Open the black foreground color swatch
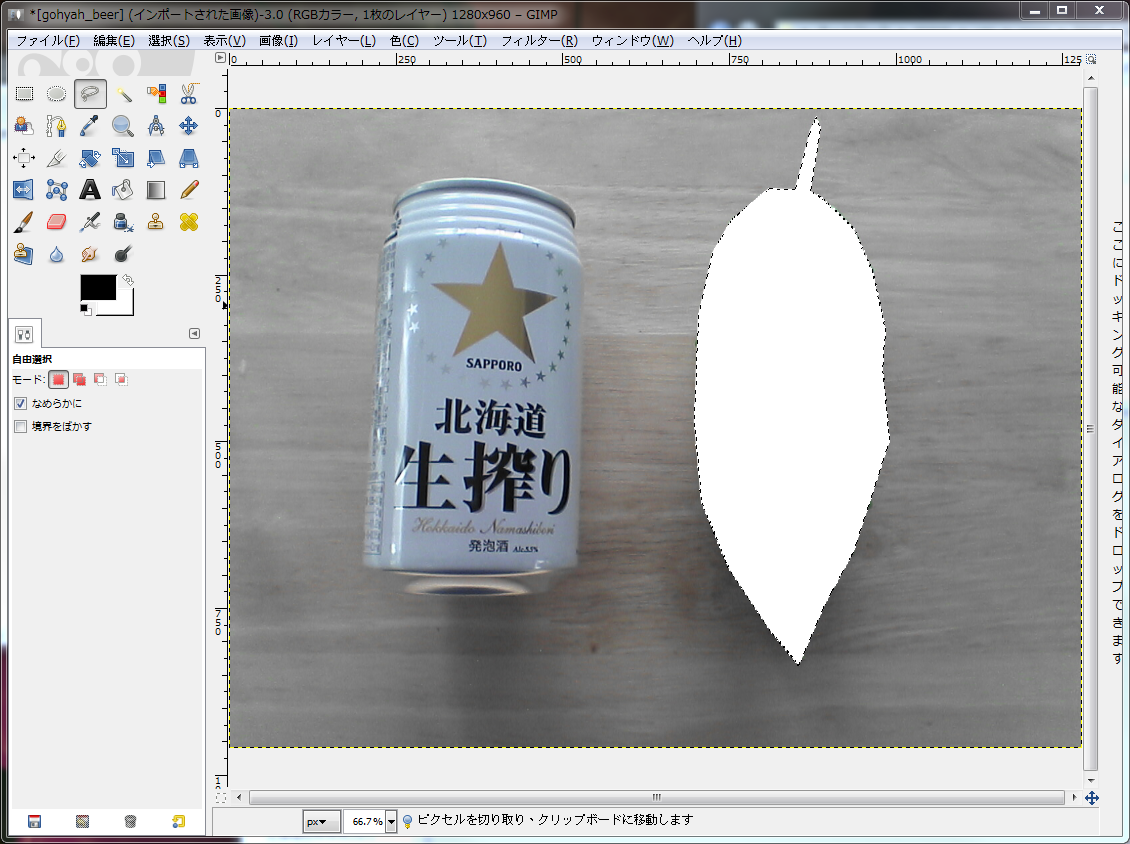This screenshot has width=1130, height=844. 97,287
